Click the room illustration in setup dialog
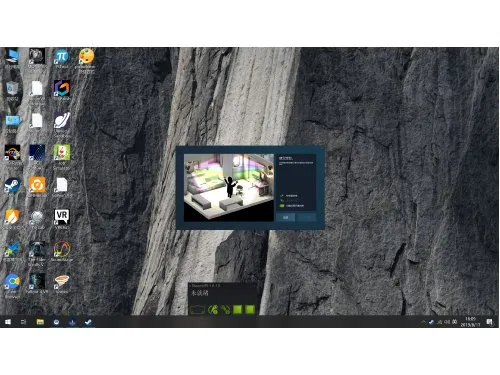Image resolution: width=500 pixels, height=375 pixels. point(229,188)
